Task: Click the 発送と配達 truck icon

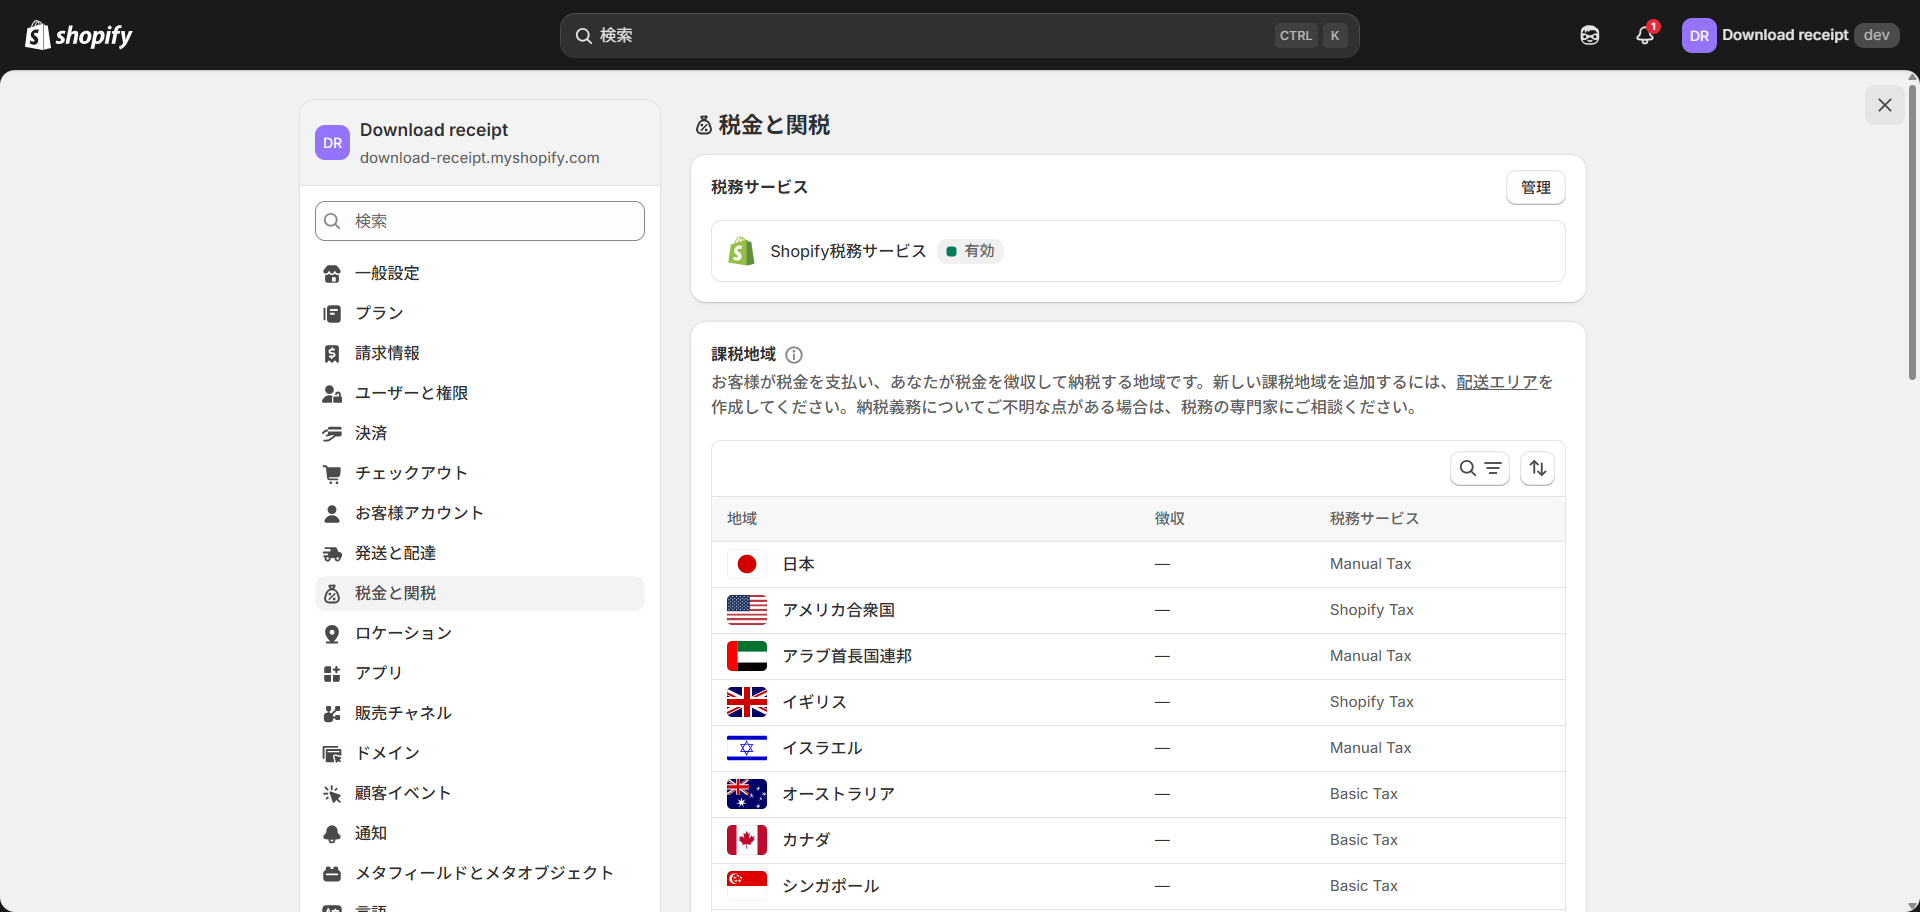Action: point(332,554)
